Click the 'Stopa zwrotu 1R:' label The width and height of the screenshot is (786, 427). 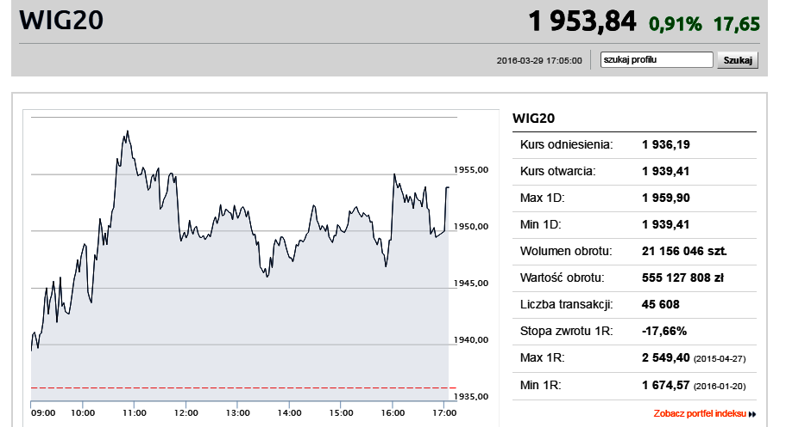[x=566, y=331]
